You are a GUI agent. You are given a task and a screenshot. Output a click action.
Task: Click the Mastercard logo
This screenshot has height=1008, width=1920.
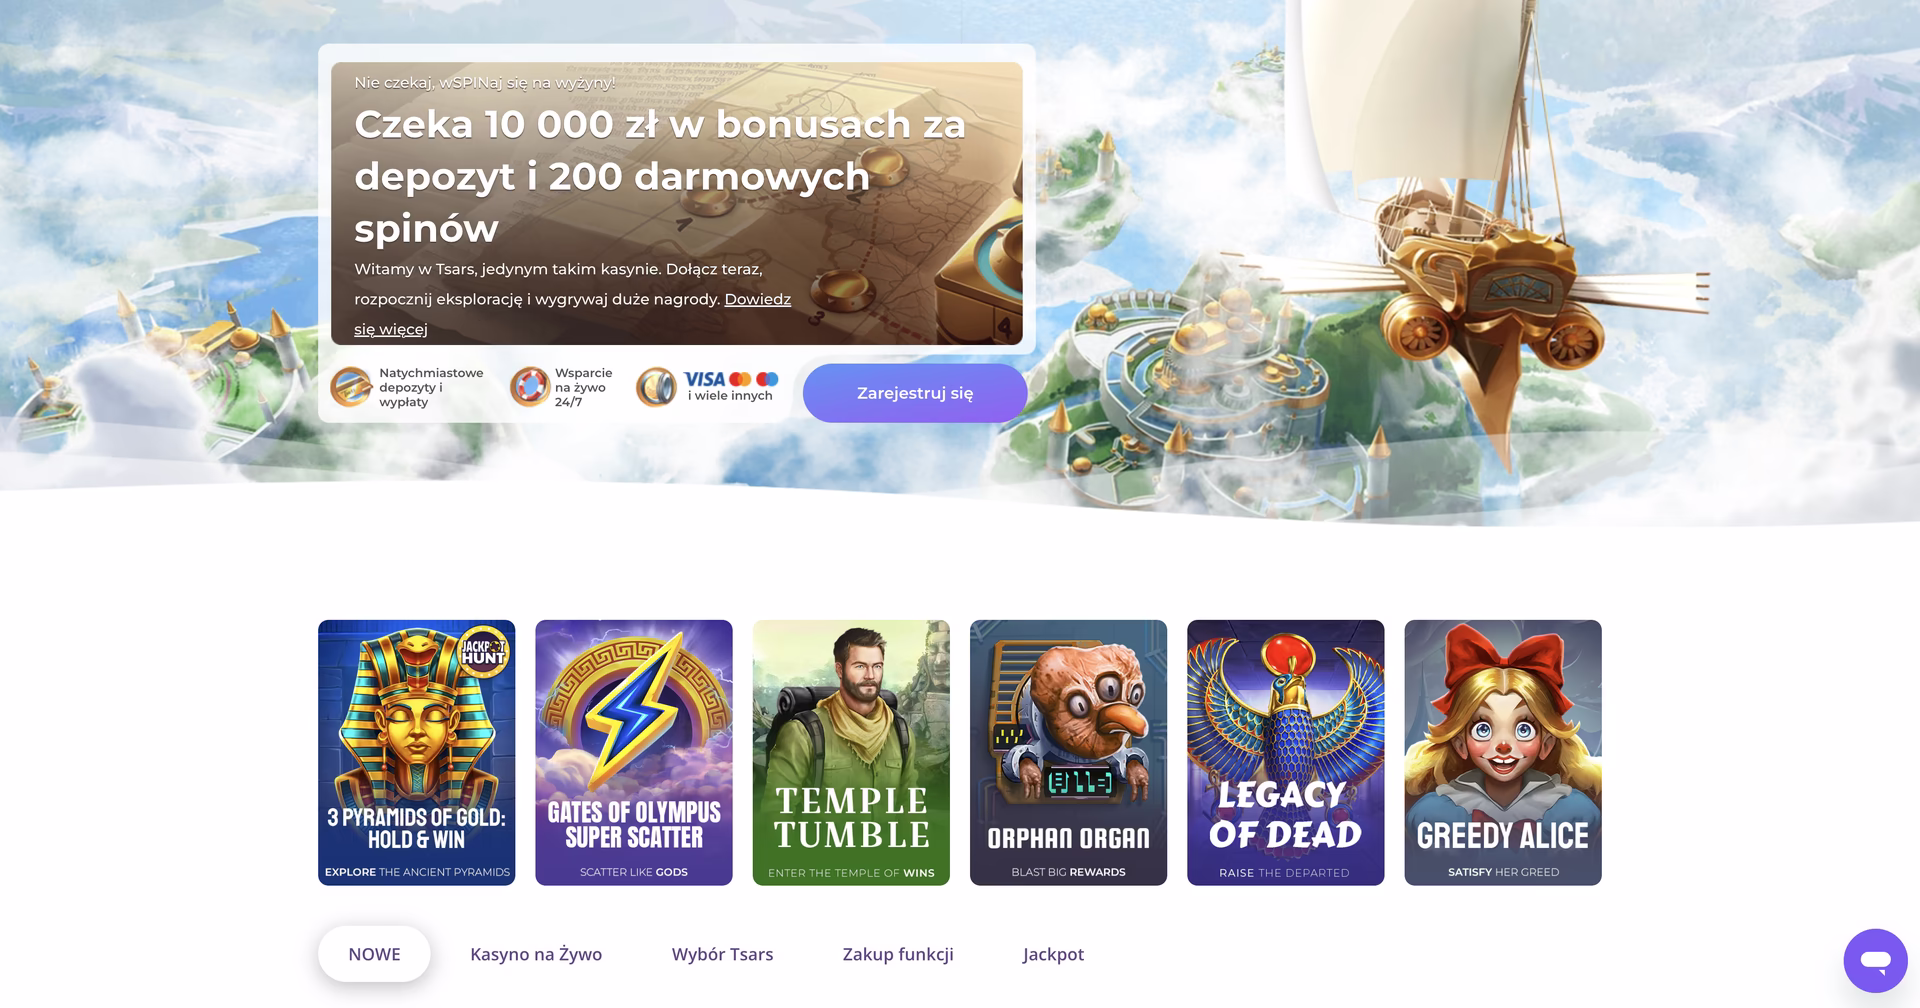click(740, 379)
